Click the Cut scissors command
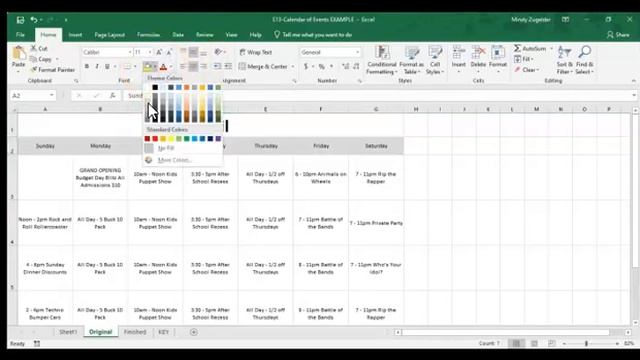640x360 pixels. 39,49
